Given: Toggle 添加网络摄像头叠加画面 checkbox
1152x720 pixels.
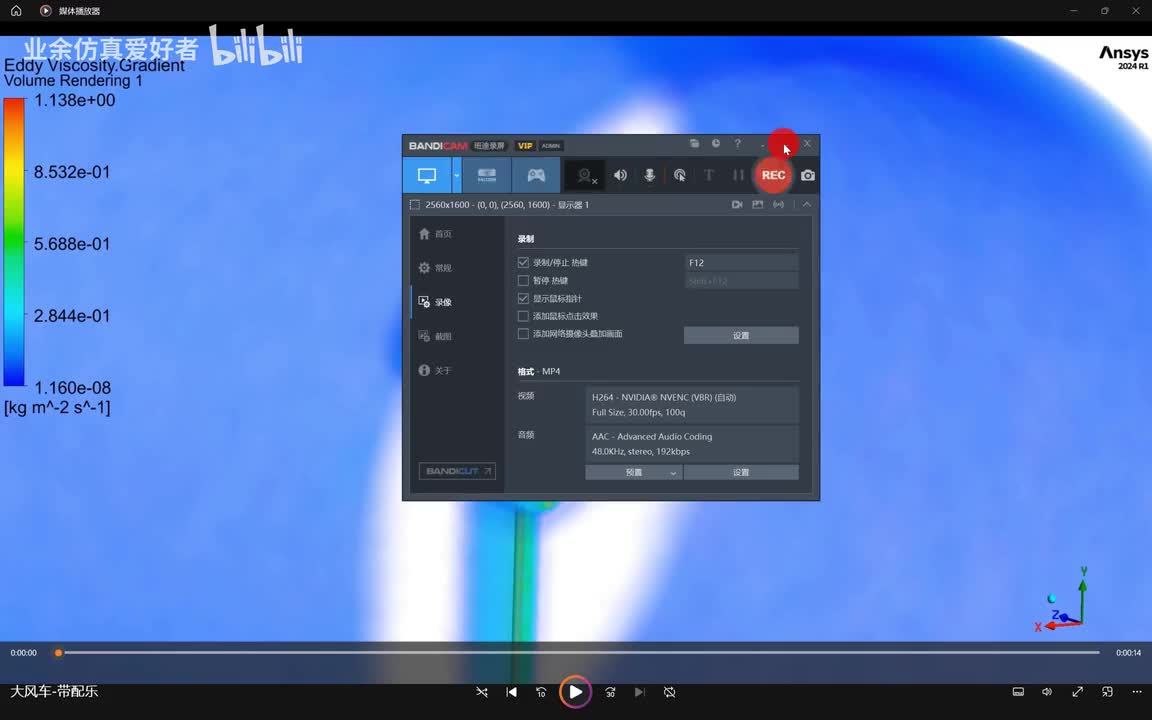Looking at the screenshot, I should click(x=523, y=334).
